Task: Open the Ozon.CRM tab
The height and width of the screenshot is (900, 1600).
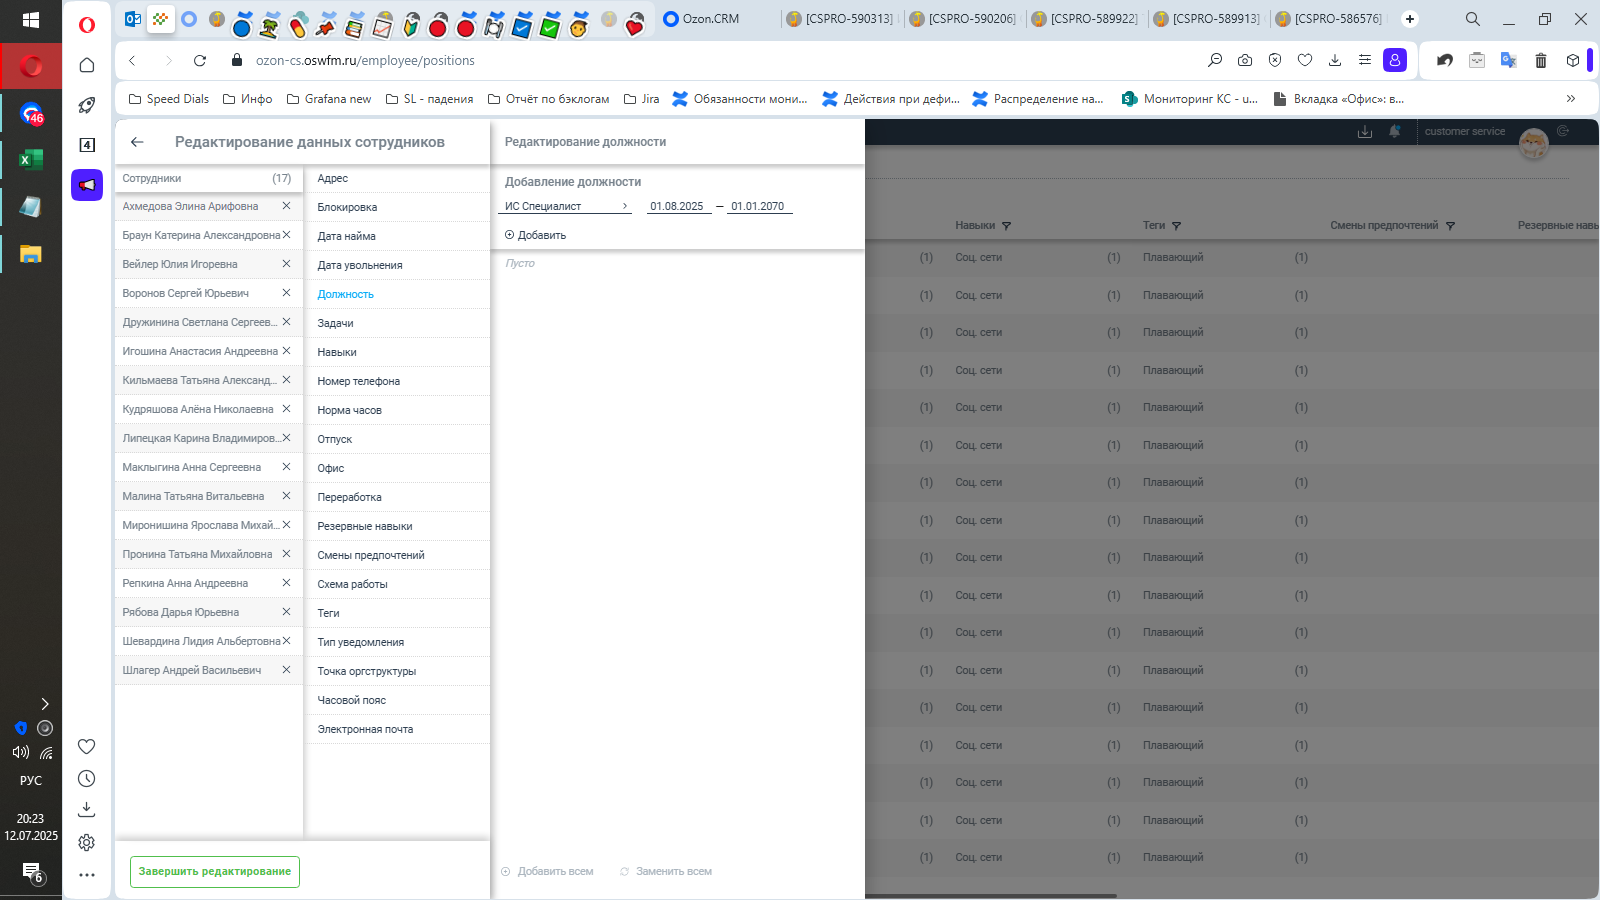Action: click(x=716, y=18)
